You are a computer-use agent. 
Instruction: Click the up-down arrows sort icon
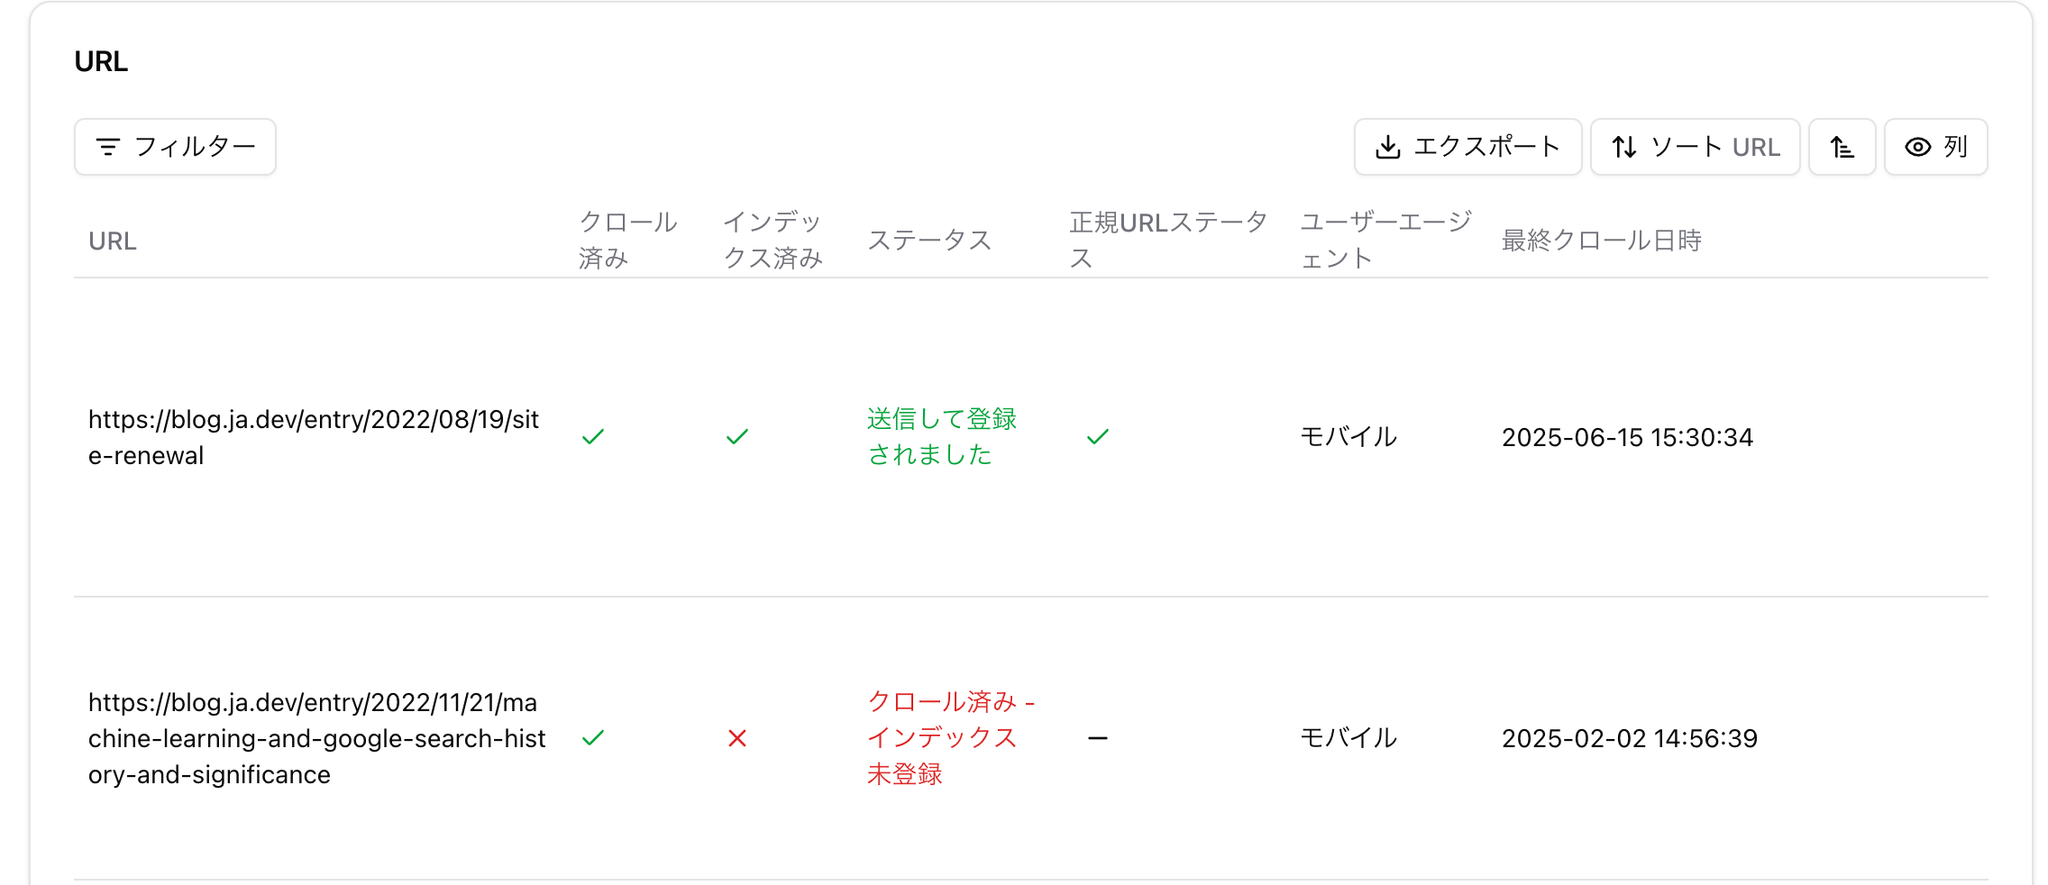[1624, 147]
